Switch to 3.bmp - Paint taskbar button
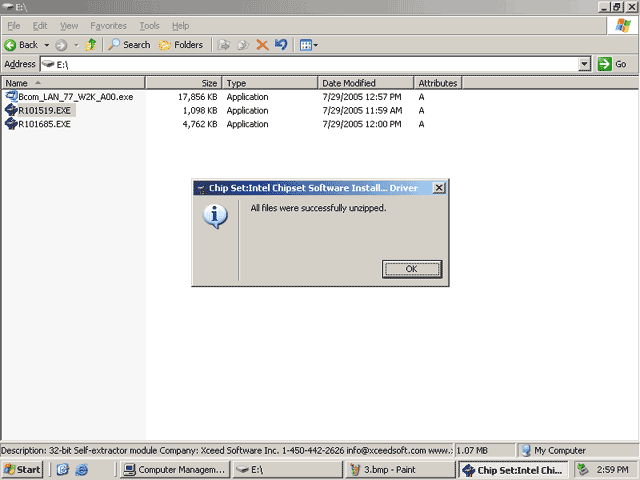640x480 pixels. [x=400, y=470]
